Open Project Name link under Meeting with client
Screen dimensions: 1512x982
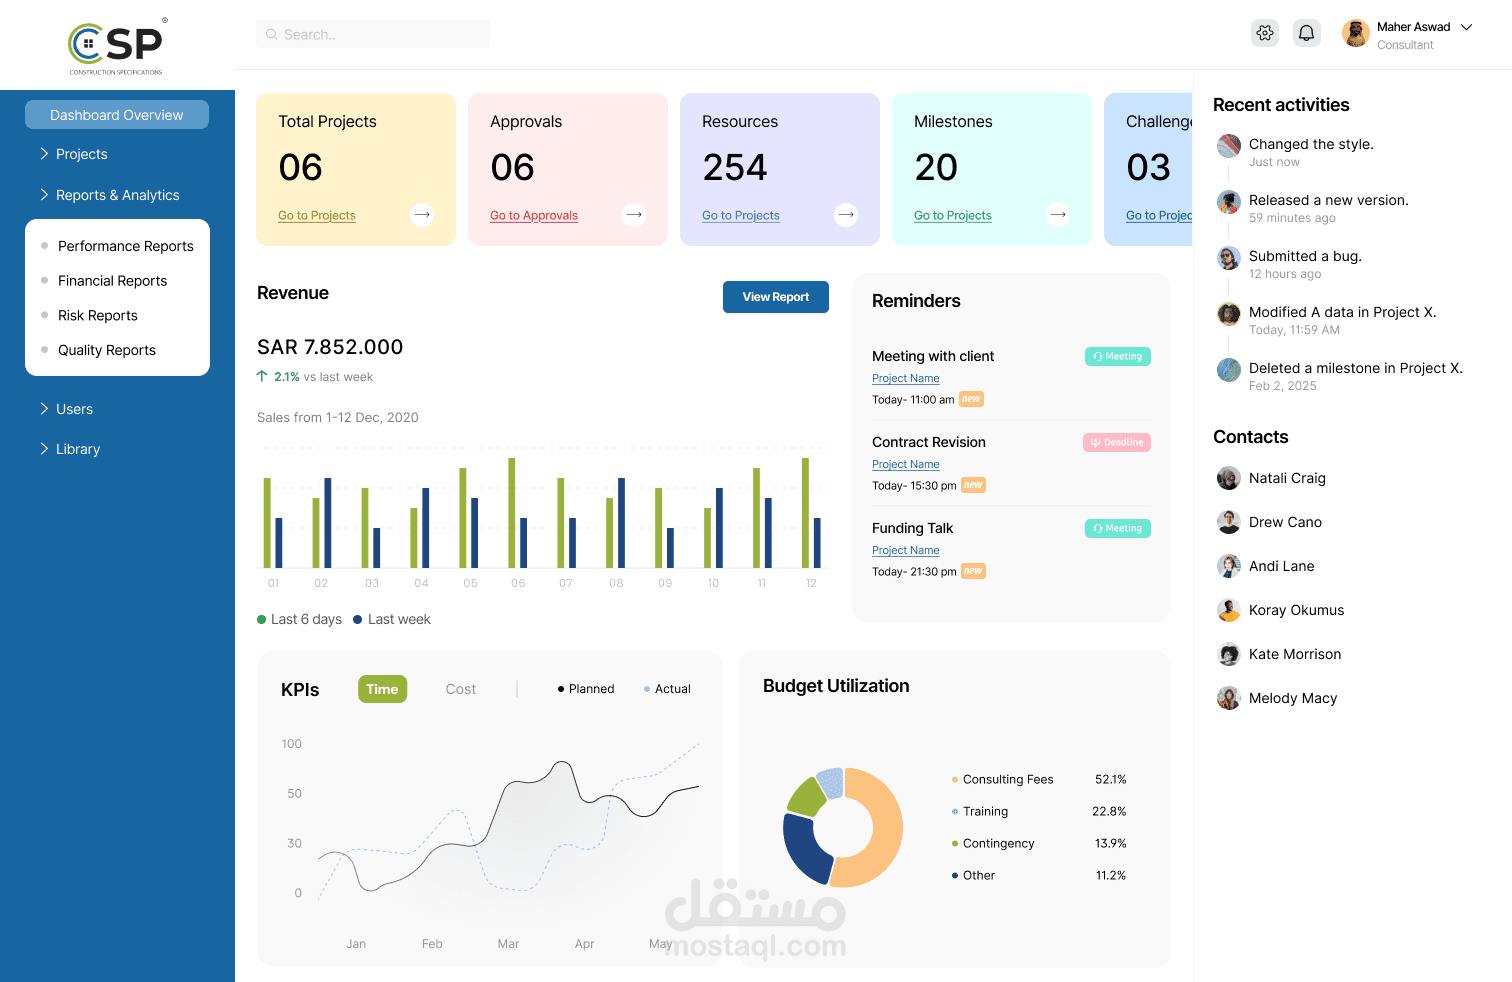(906, 378)
